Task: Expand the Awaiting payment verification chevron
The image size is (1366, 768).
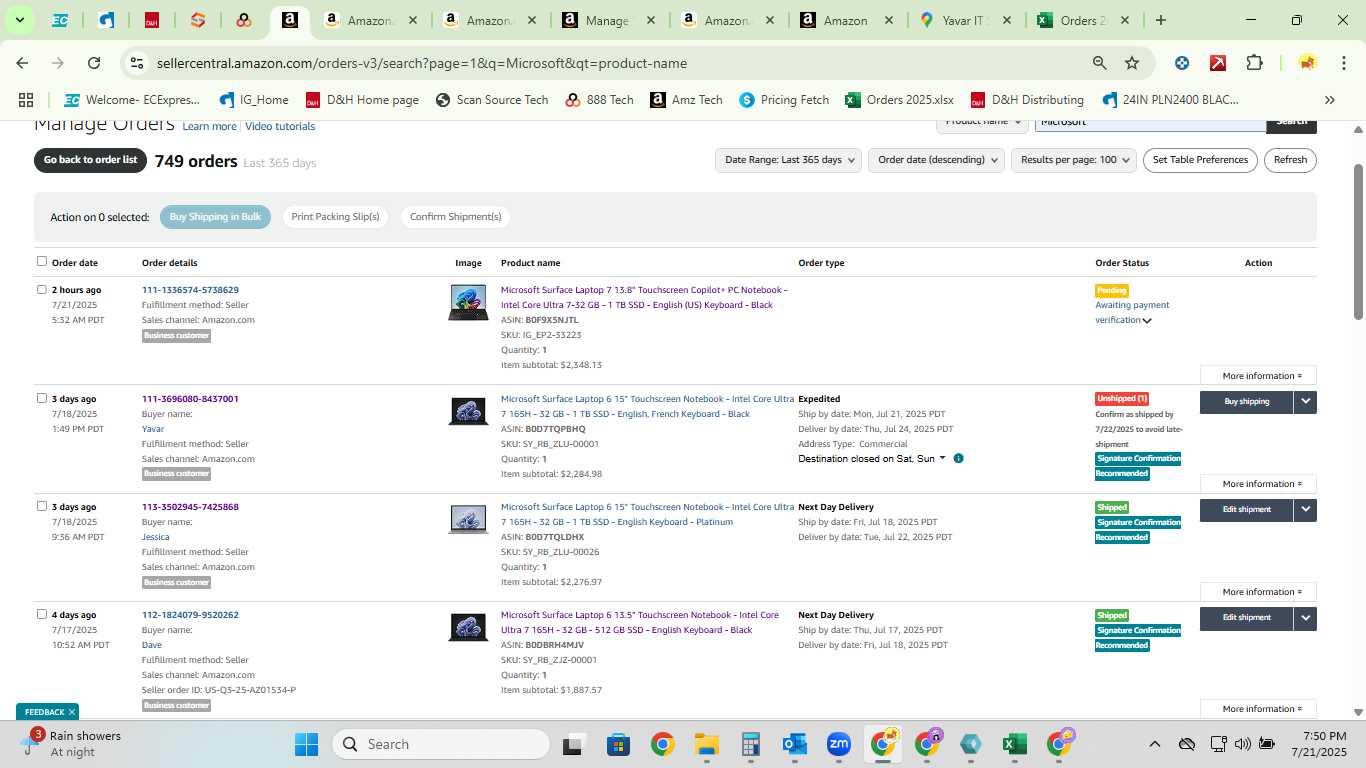Action: click(1147, 321)
